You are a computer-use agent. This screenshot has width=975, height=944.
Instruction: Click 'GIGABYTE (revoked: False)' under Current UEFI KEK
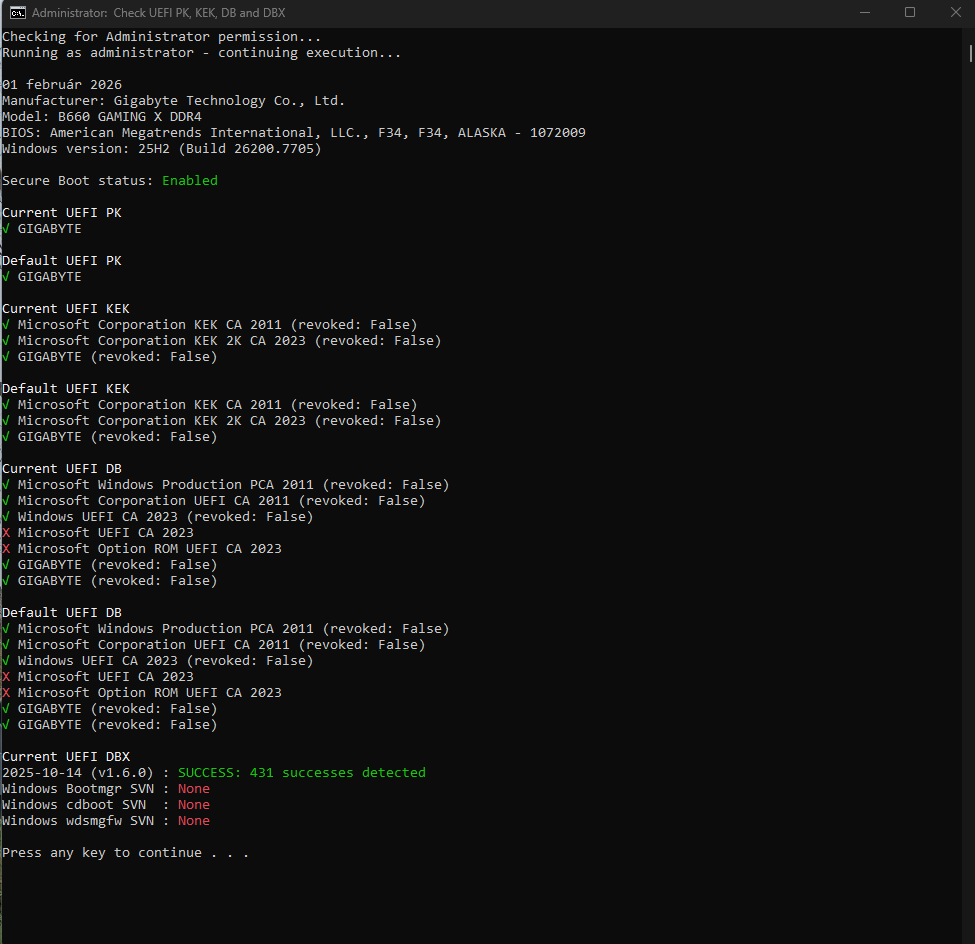[x=118, y=357]
